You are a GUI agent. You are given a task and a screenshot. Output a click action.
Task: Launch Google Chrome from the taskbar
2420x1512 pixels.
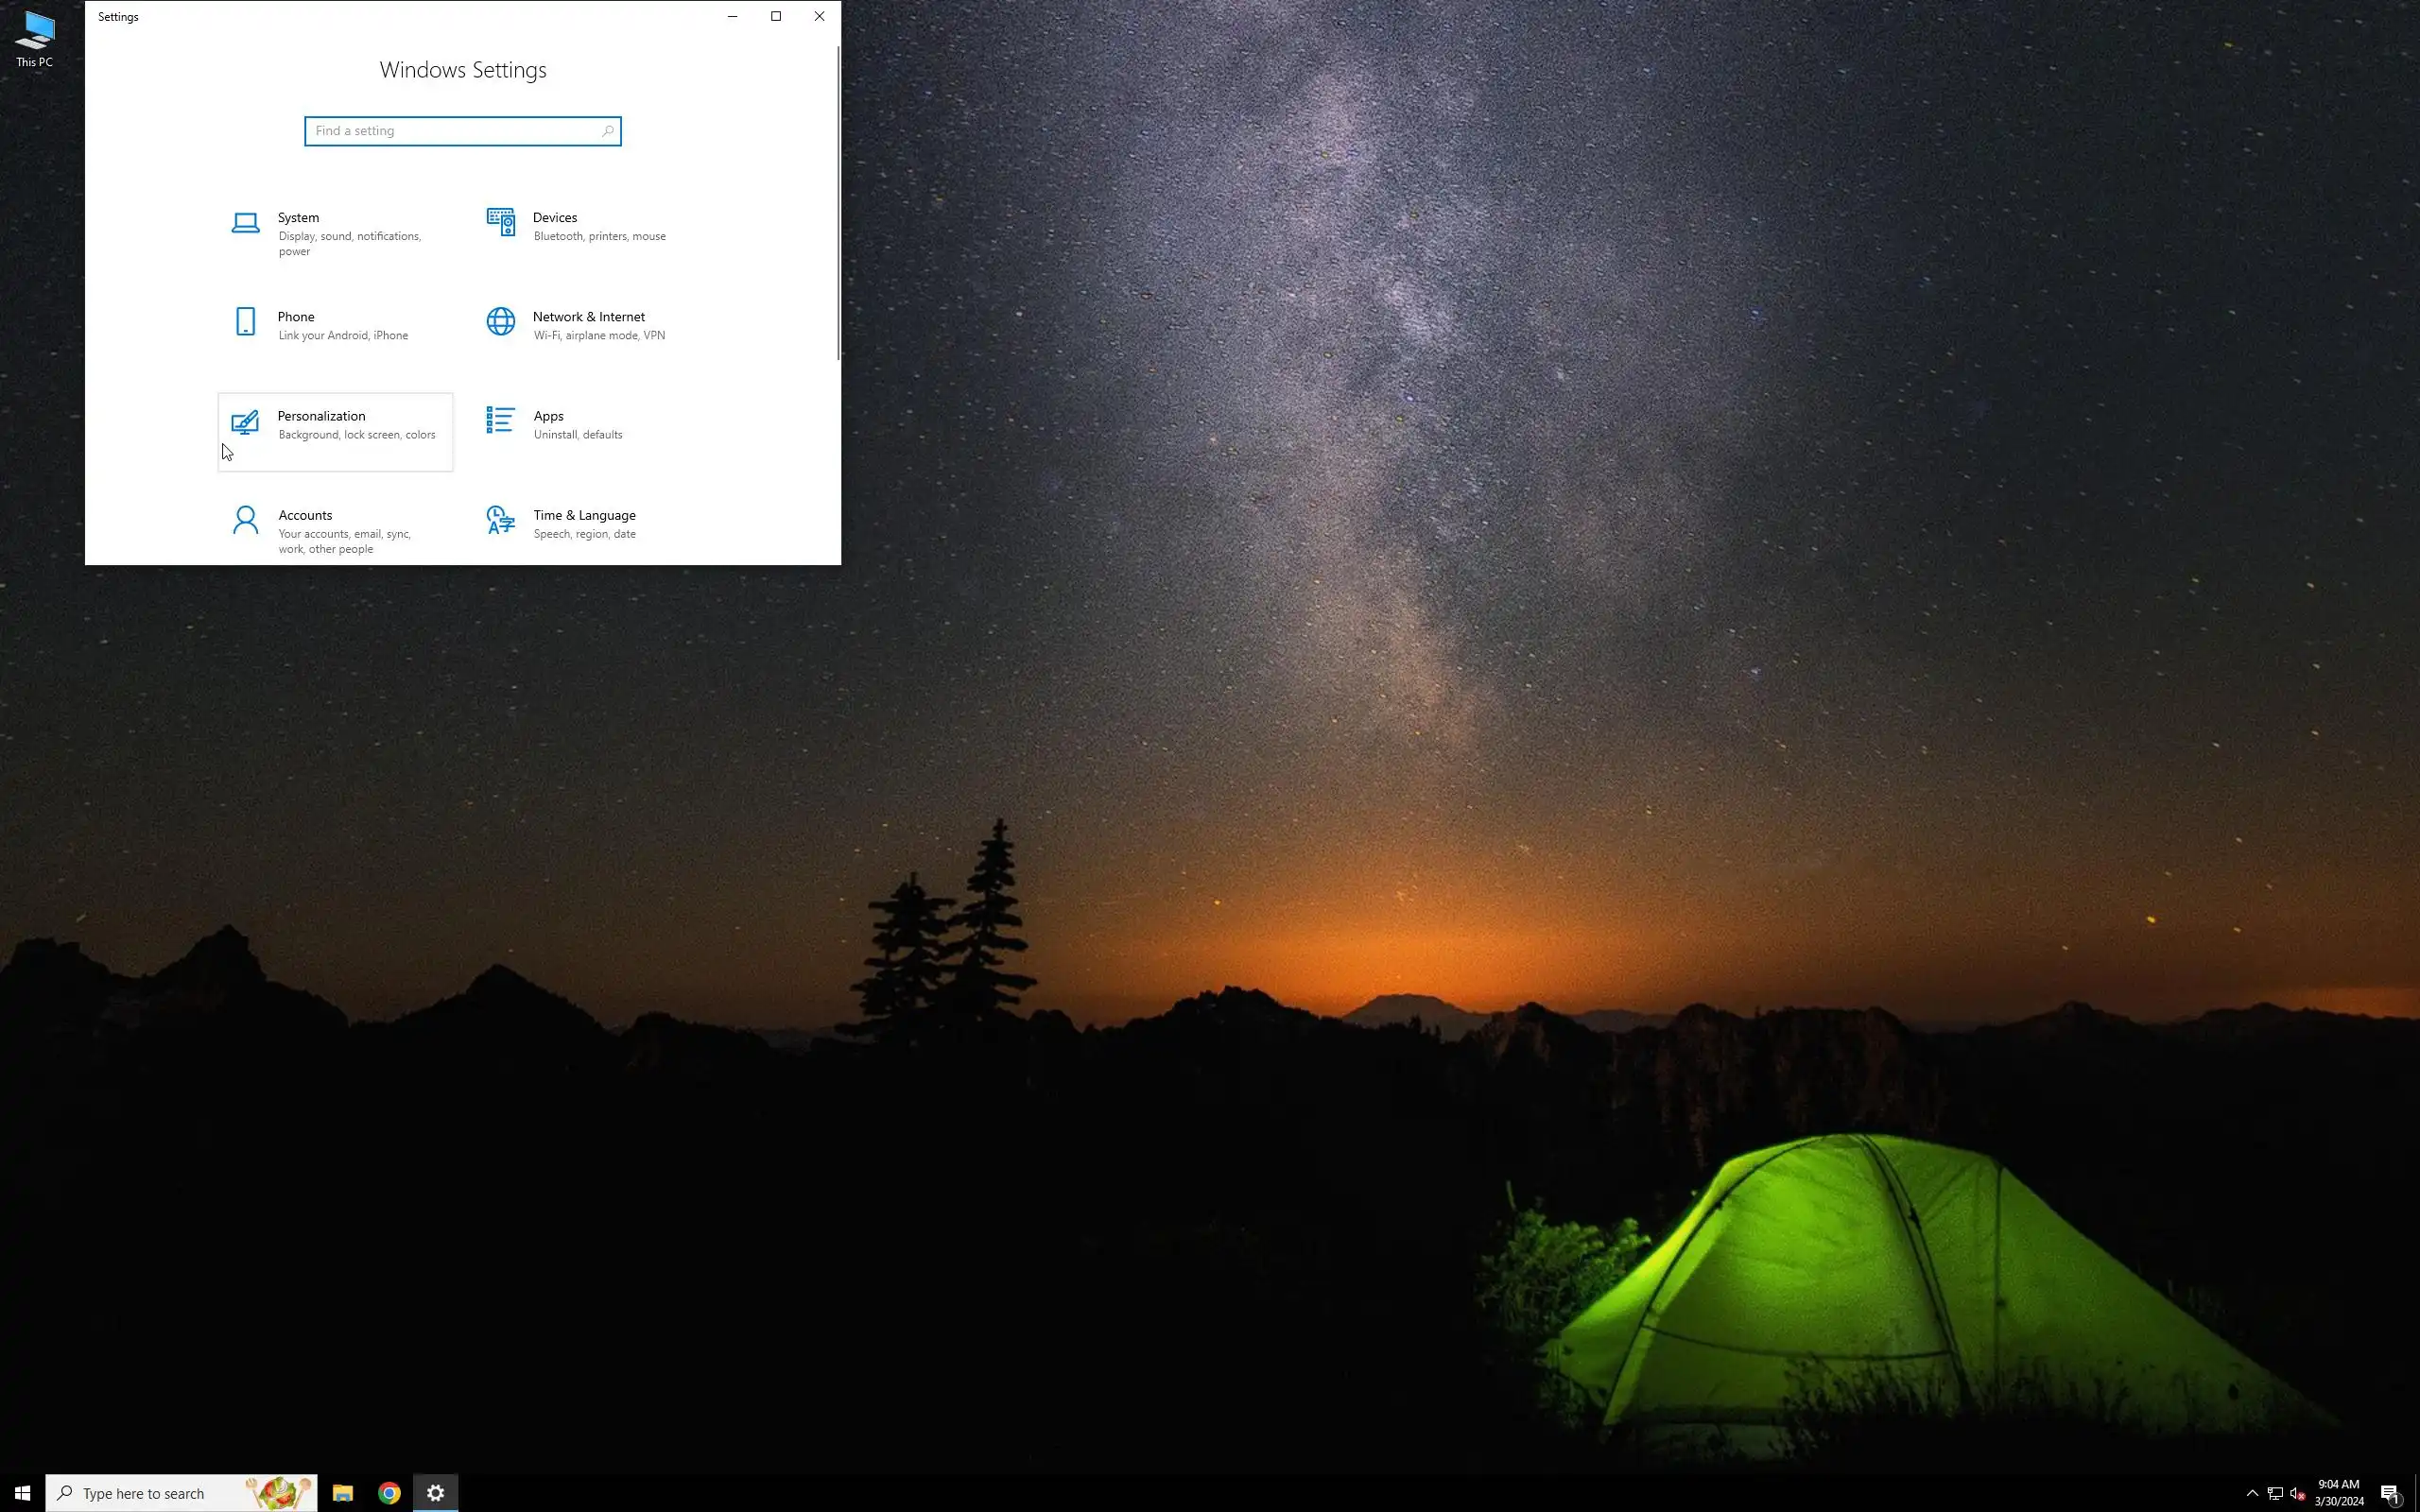389,1493
